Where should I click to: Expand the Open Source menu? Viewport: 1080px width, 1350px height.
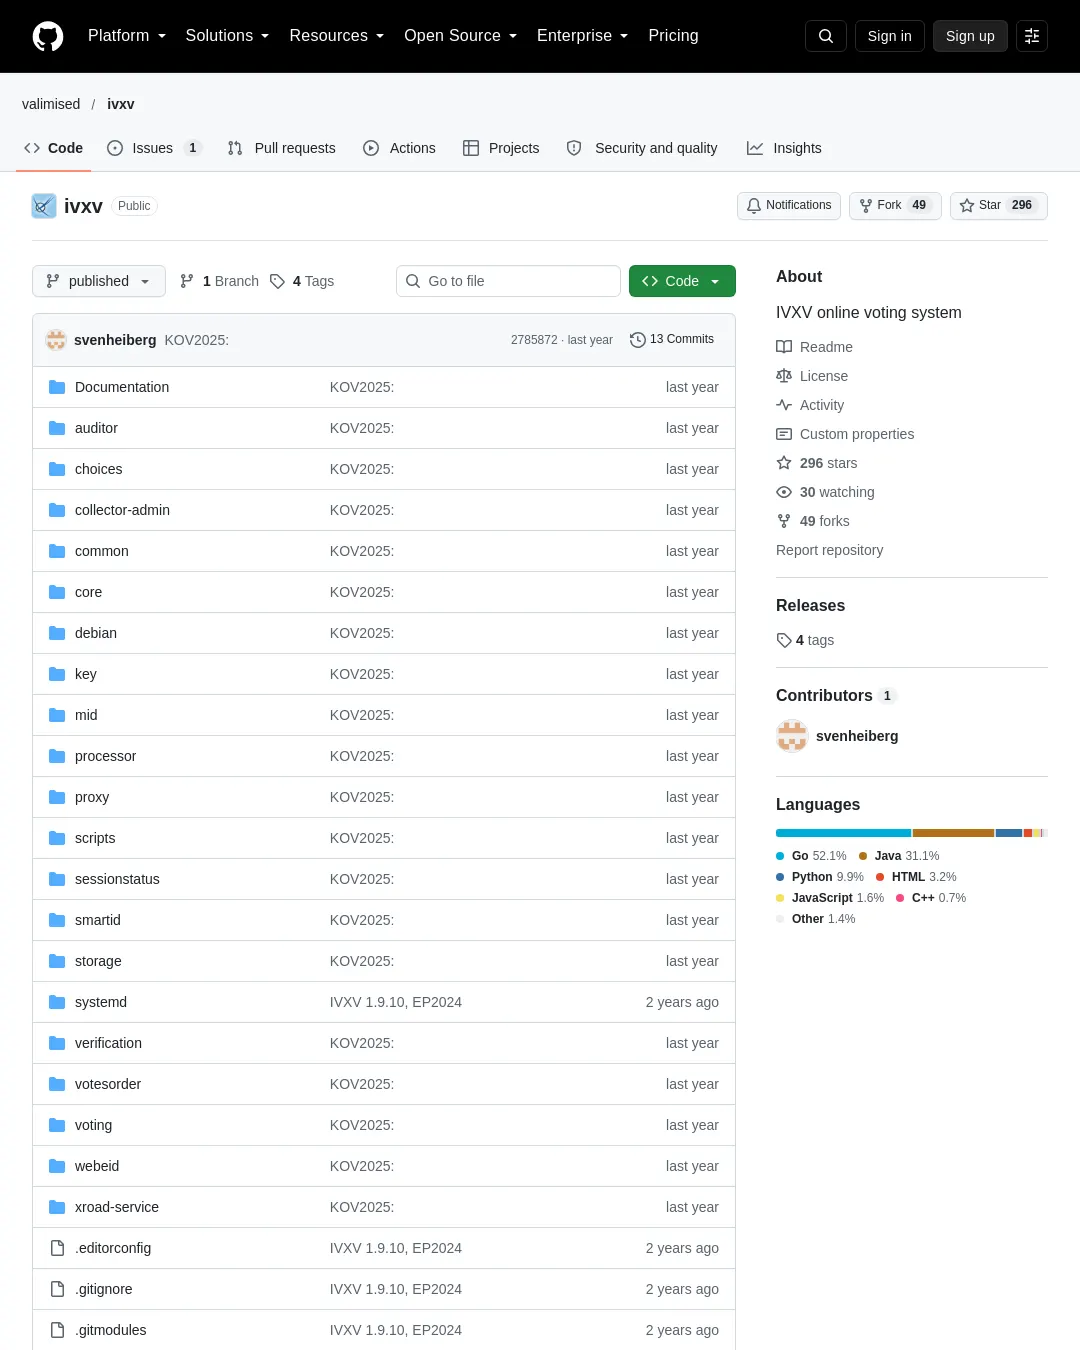tap(461, 36)
